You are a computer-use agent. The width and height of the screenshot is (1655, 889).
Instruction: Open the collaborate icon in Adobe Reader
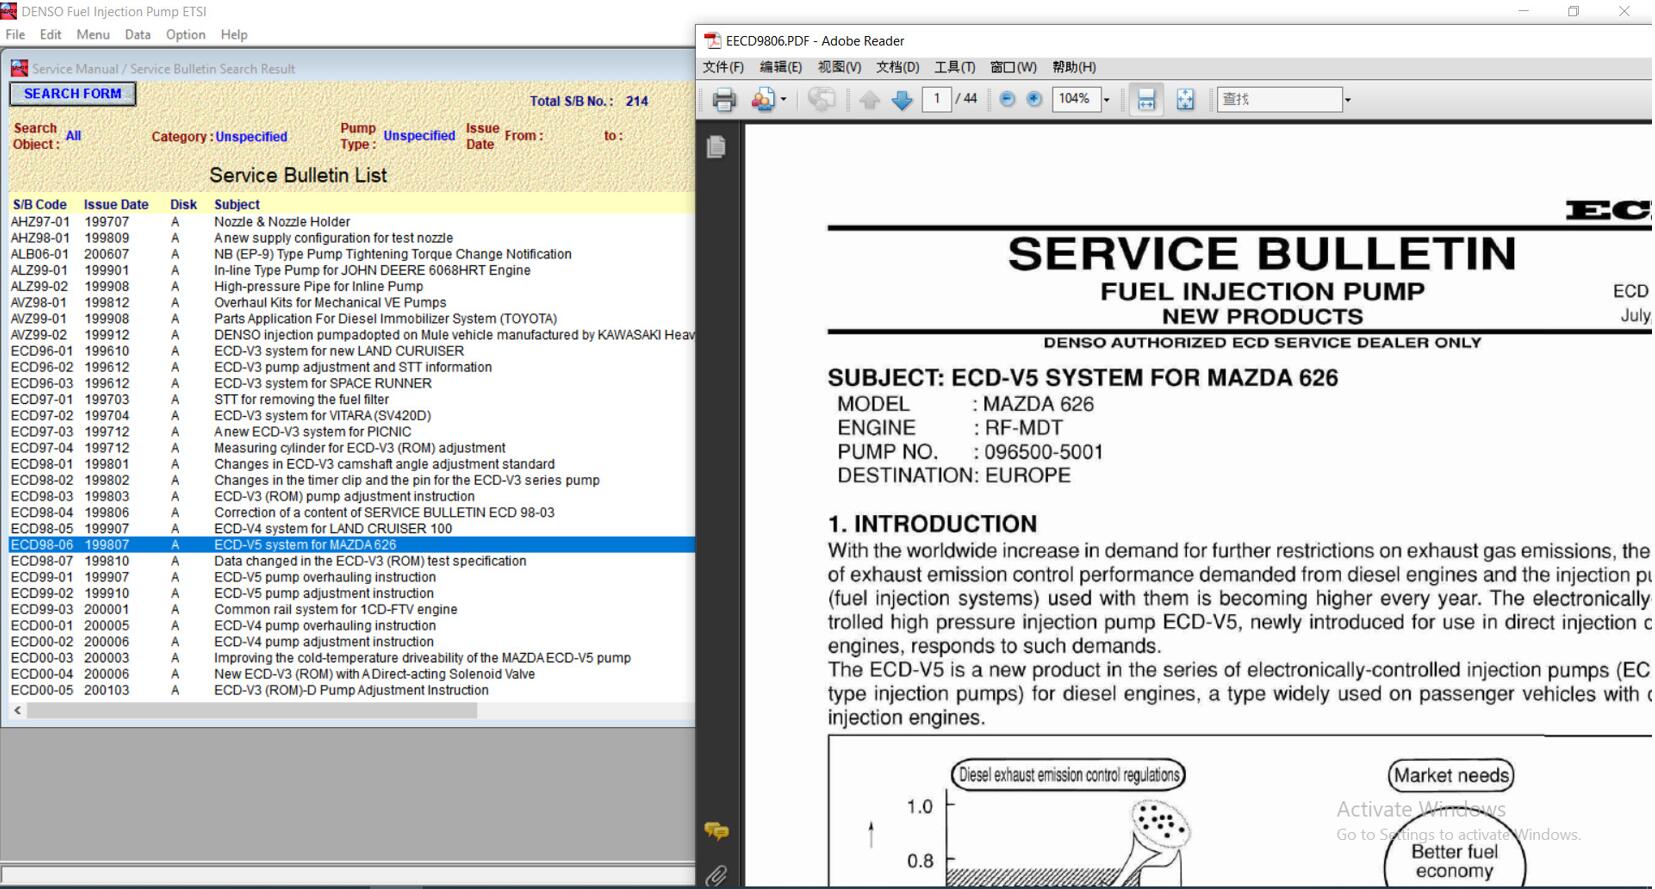pyautogui.click(x=763, y=99)
